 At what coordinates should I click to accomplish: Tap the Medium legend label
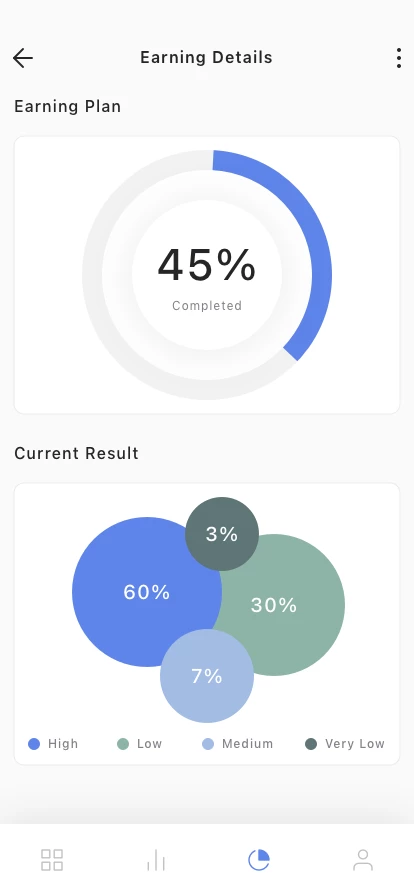pos(248,744)
